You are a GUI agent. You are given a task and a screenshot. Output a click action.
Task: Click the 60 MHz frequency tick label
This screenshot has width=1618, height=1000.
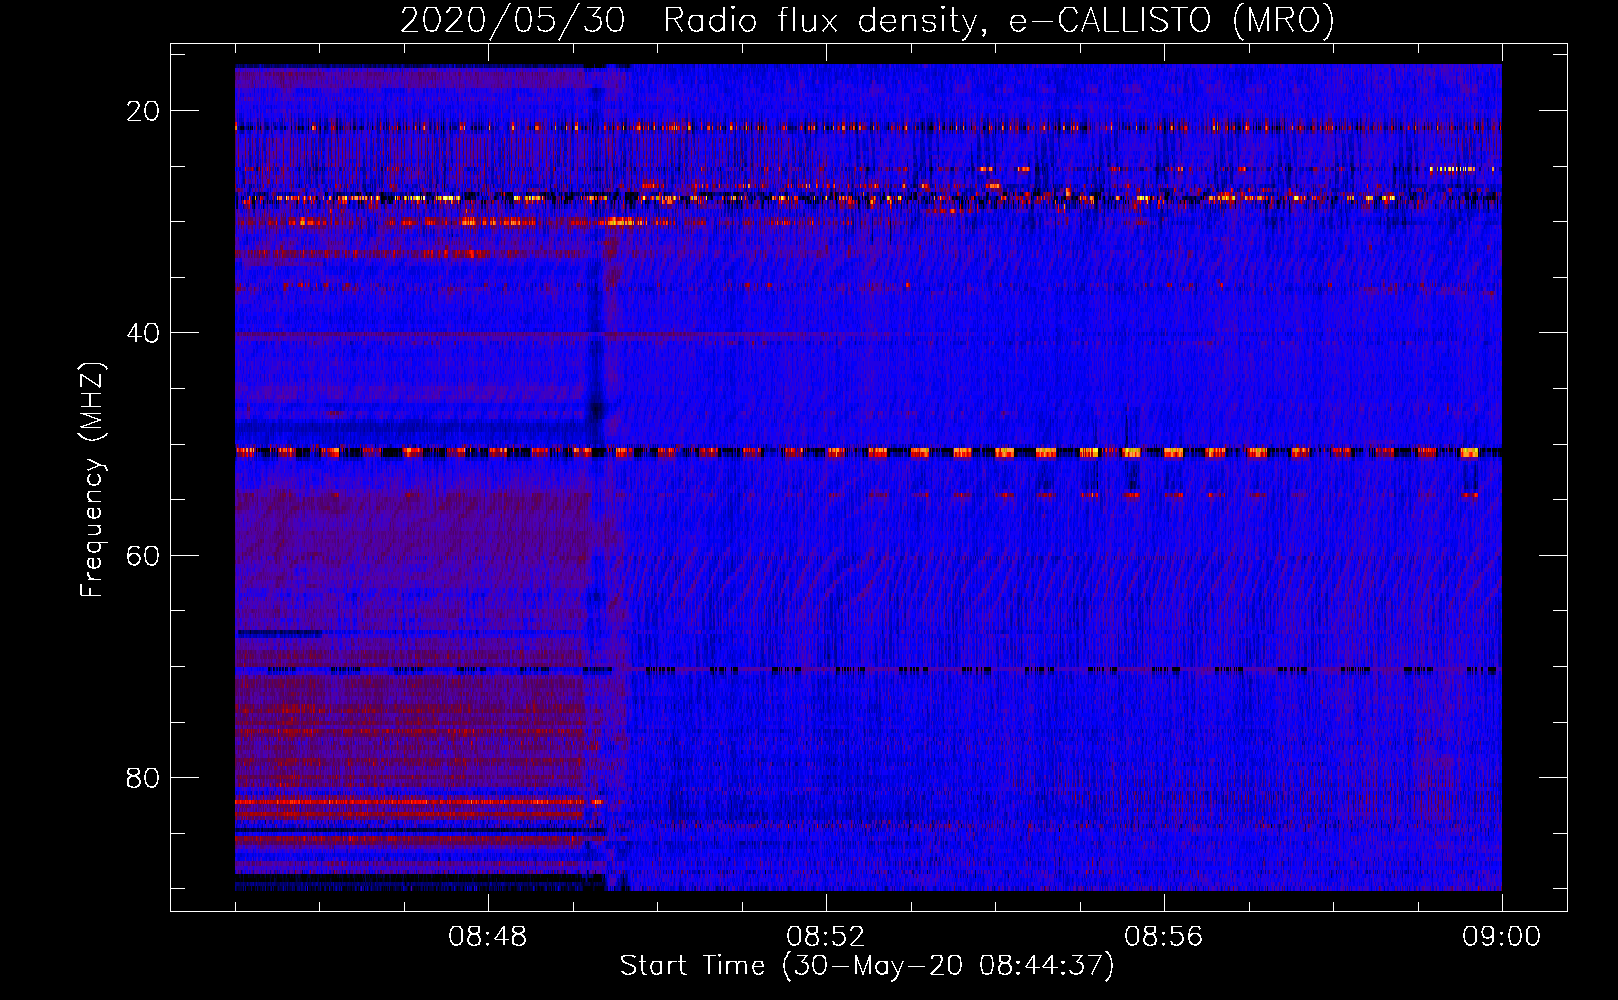tap(143, 555)
